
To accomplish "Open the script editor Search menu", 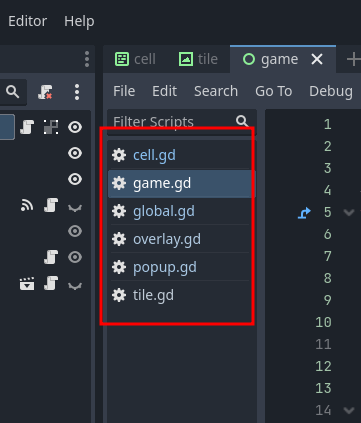I will point(216,91).
